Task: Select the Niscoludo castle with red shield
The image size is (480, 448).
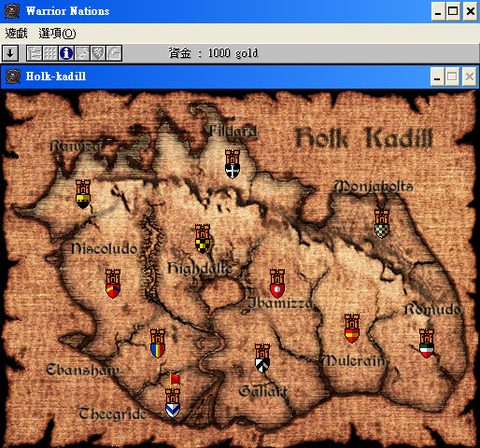Action: (113, 283)
